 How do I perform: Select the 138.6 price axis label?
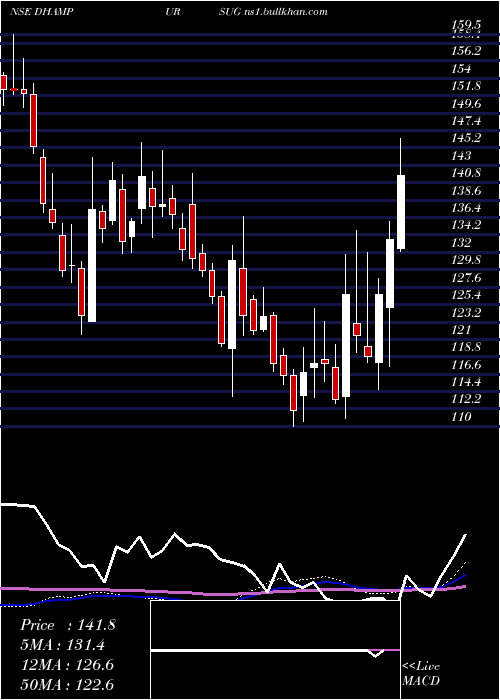468,191
